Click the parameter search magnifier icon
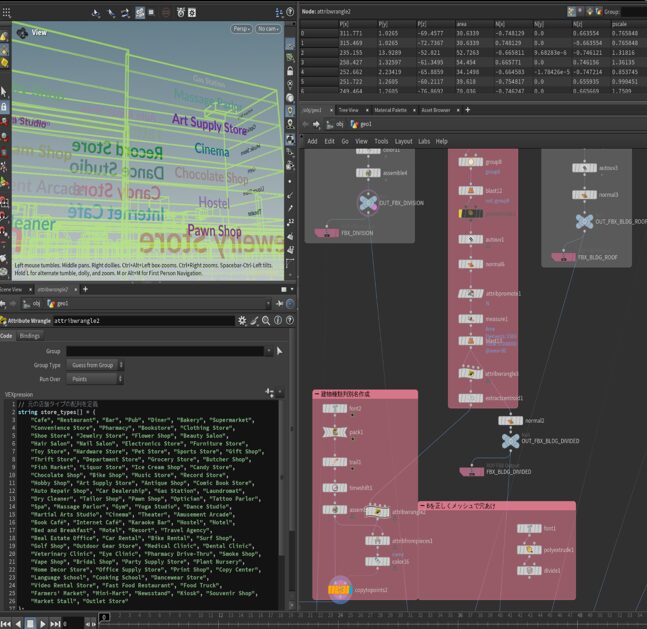This screenshot has width=647, height=629. coord(266,321)
